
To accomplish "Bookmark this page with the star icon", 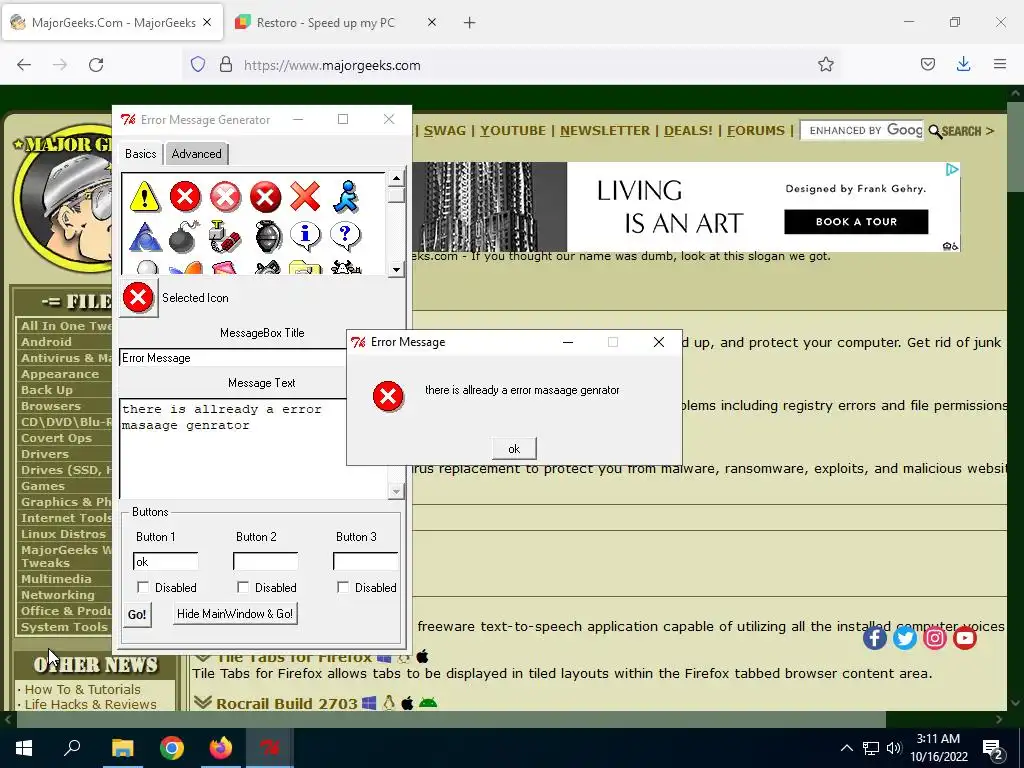I will pyautogui.click(x=825, y=64).
